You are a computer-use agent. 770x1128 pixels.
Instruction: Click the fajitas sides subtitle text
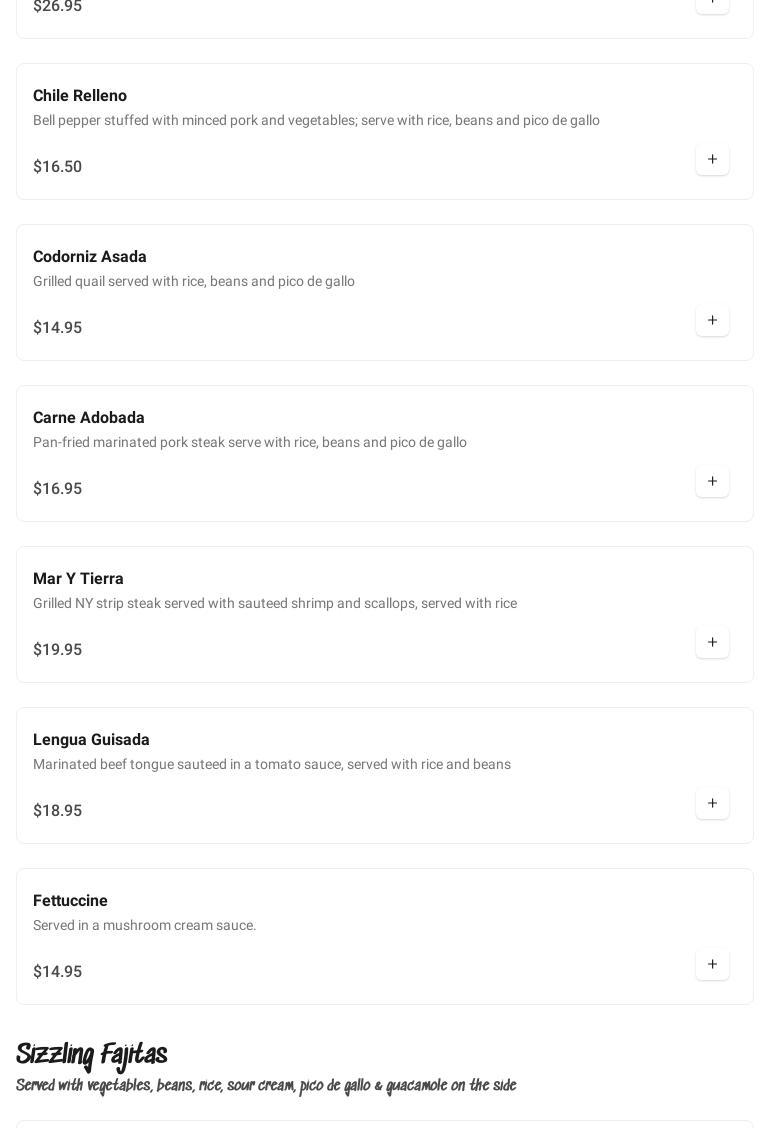click(266, 1086)
